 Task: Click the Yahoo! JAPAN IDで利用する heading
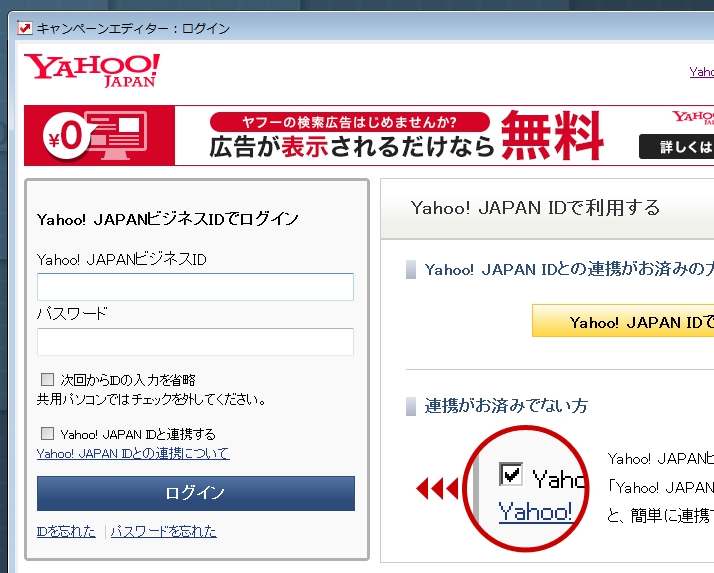(535, 207)
